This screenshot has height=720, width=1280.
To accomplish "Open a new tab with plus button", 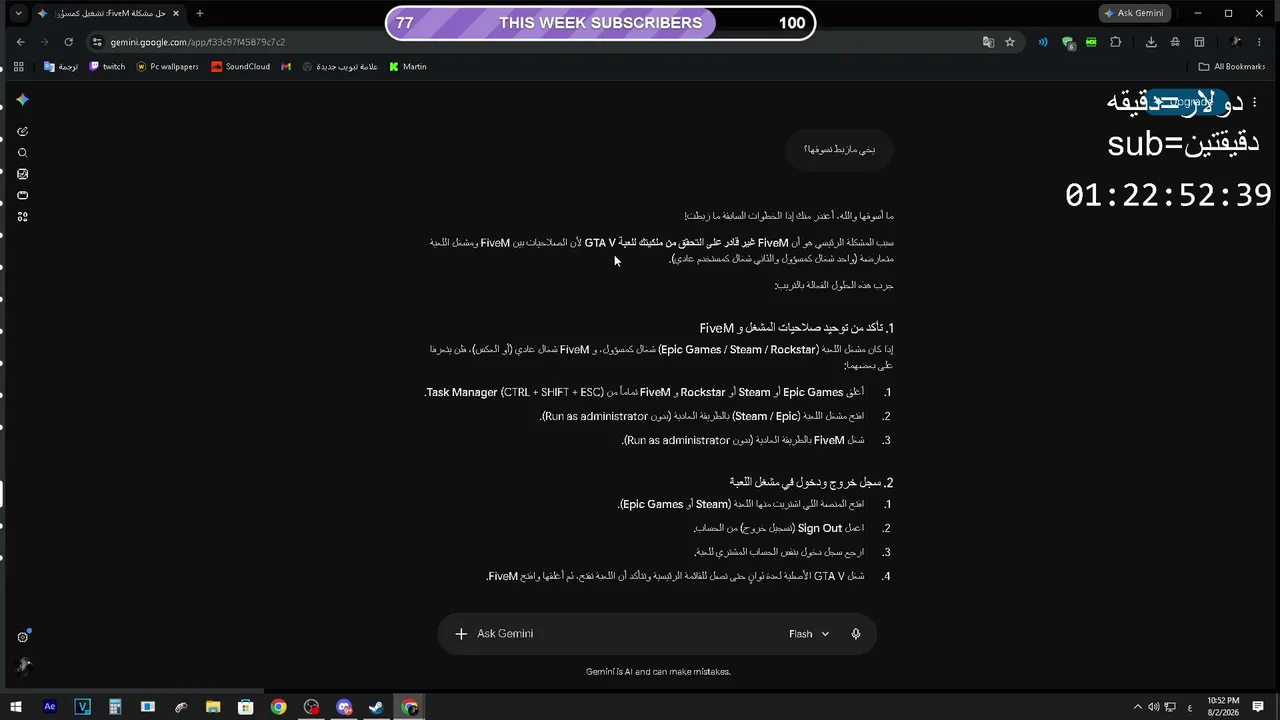I will coord(199,13).
